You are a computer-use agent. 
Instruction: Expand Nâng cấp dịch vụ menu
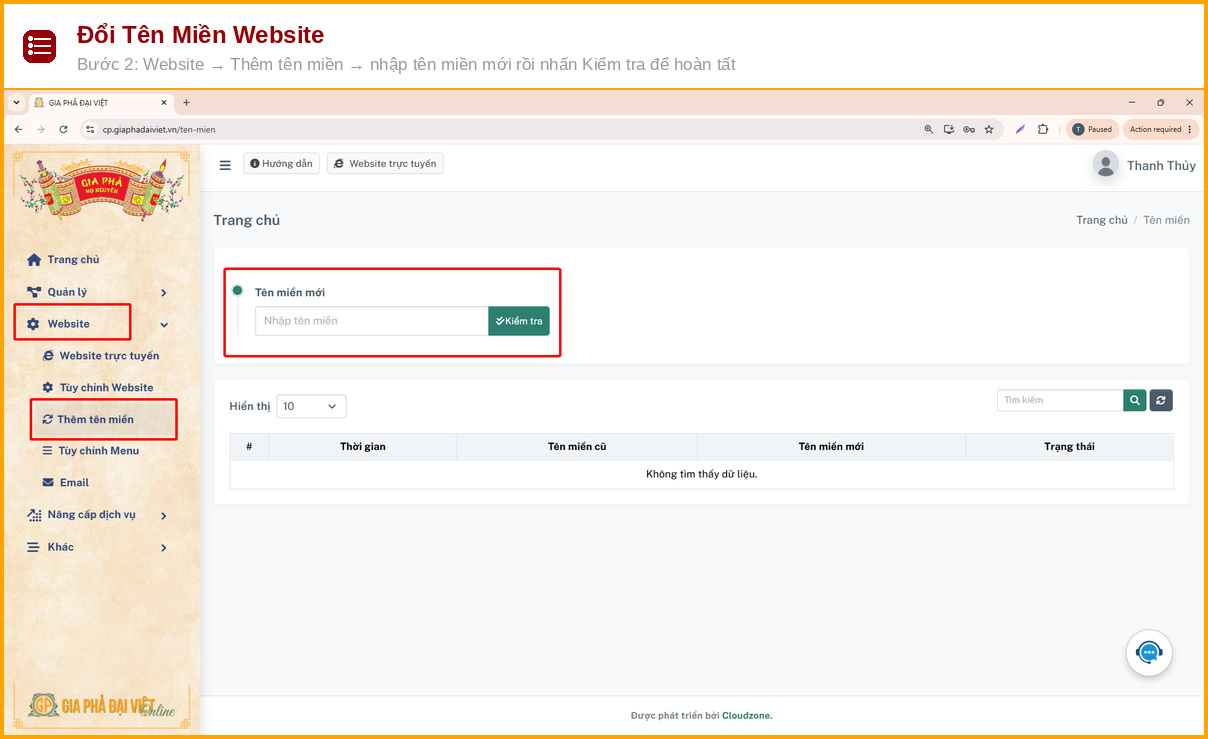click(x=97, y=515)
